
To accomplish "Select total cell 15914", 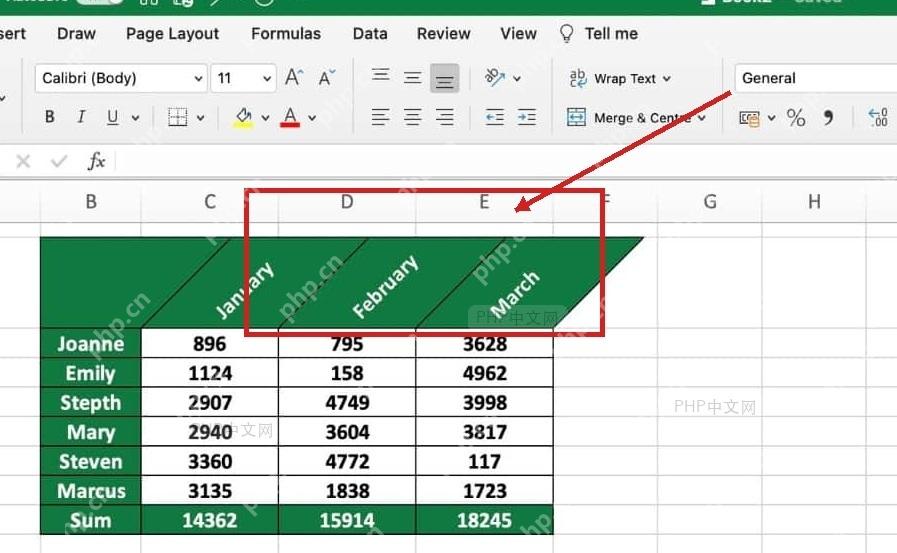I will tap(347, 520).
